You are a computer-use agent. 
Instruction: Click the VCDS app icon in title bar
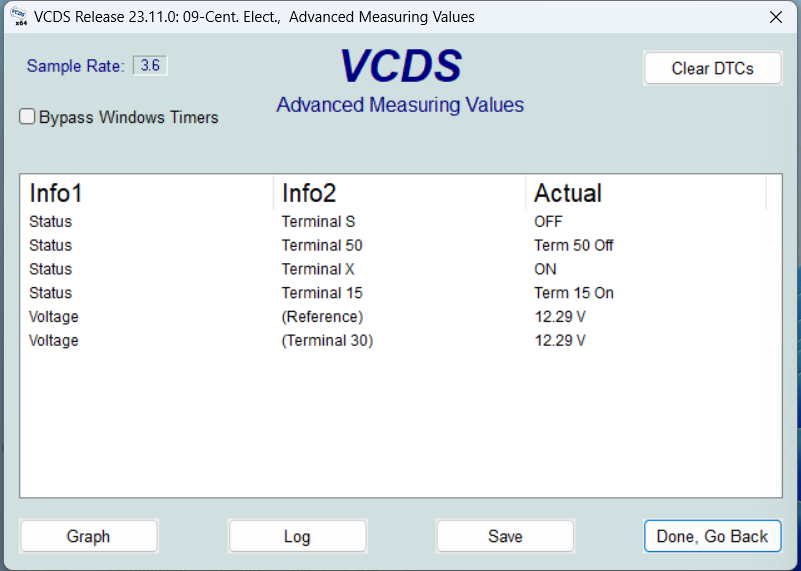pos(18,16)
